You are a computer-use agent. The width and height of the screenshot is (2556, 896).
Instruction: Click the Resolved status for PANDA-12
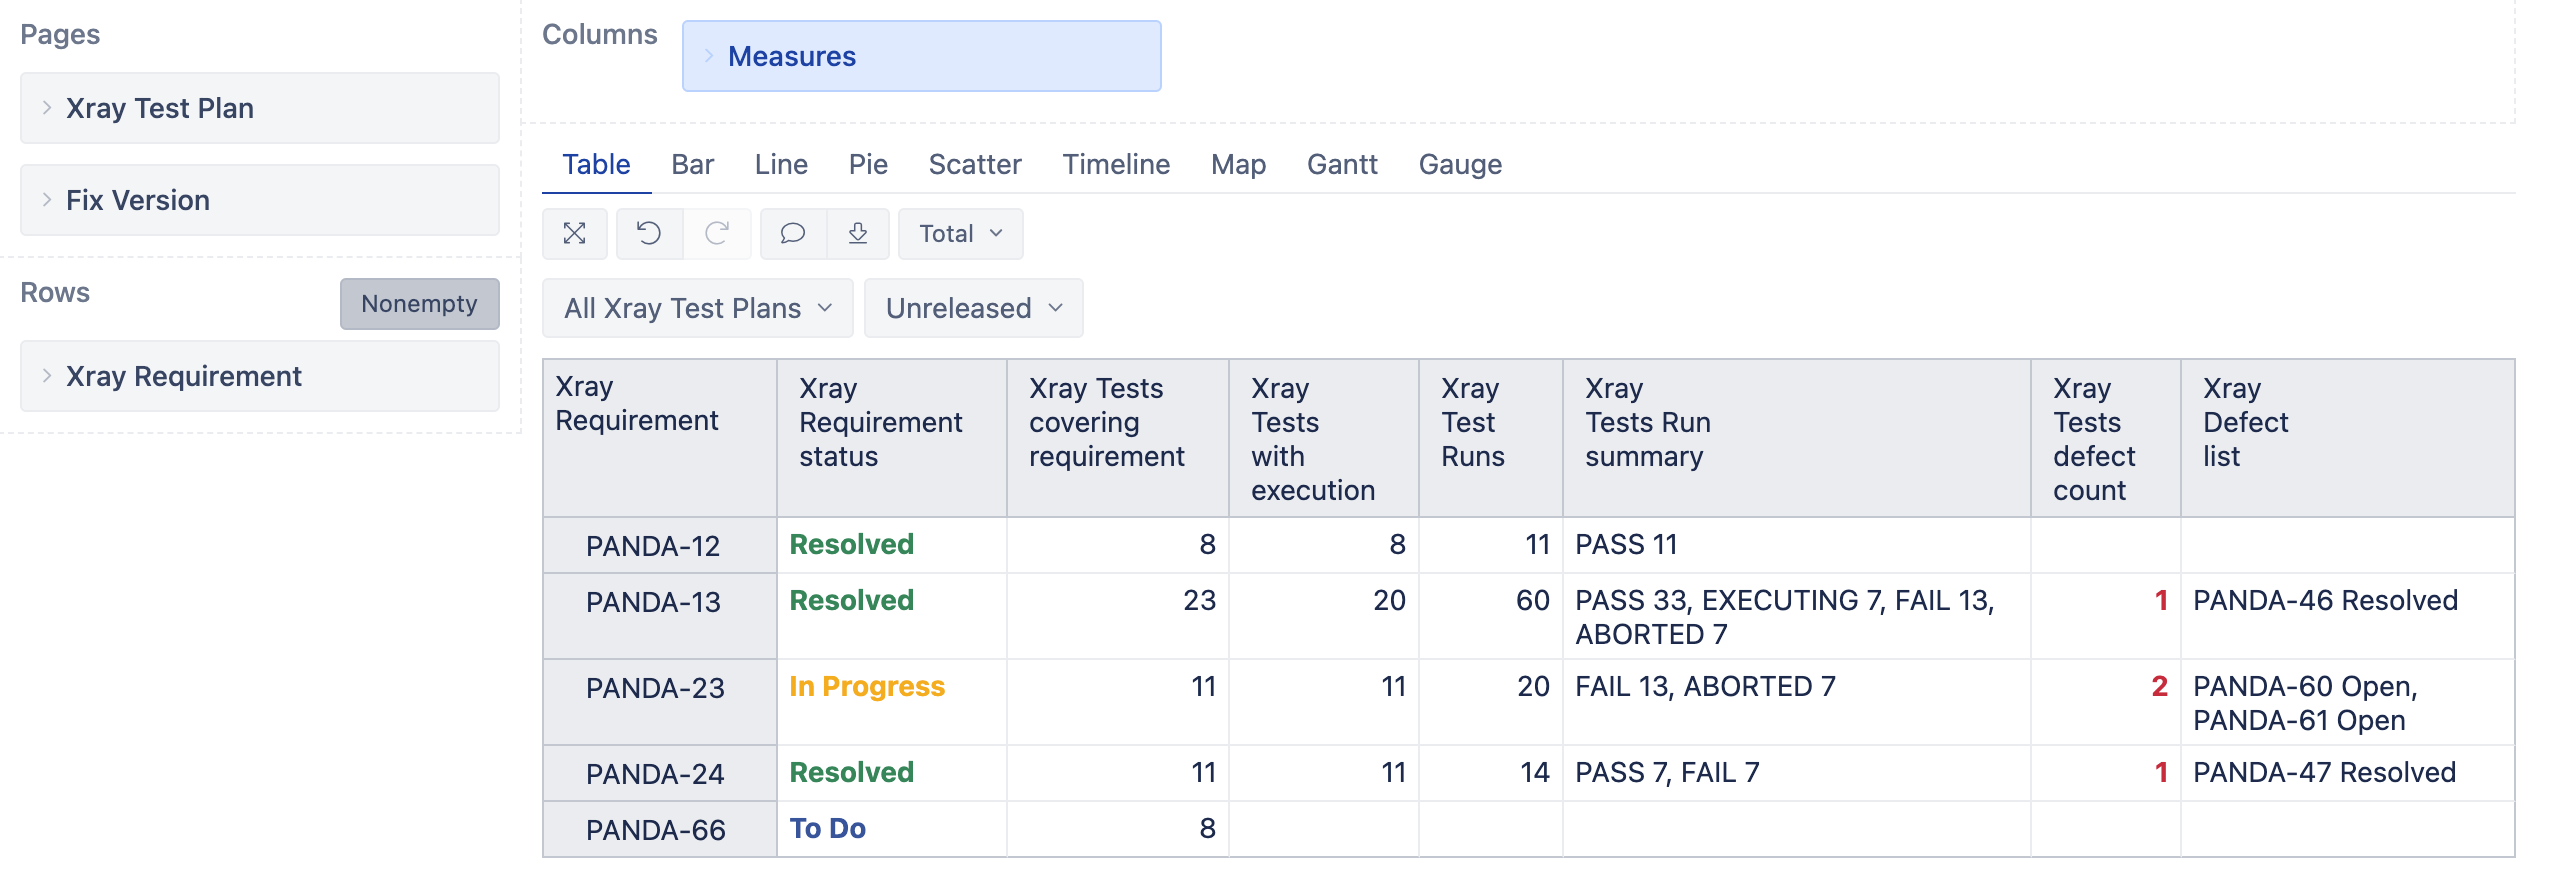pos(892,545)
